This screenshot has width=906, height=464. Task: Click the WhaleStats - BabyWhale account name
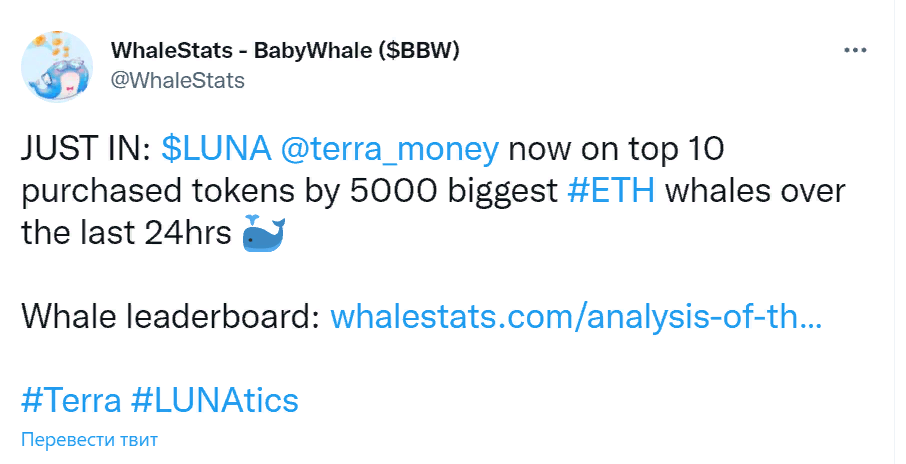pyautogui.click(x=235, y=51)
